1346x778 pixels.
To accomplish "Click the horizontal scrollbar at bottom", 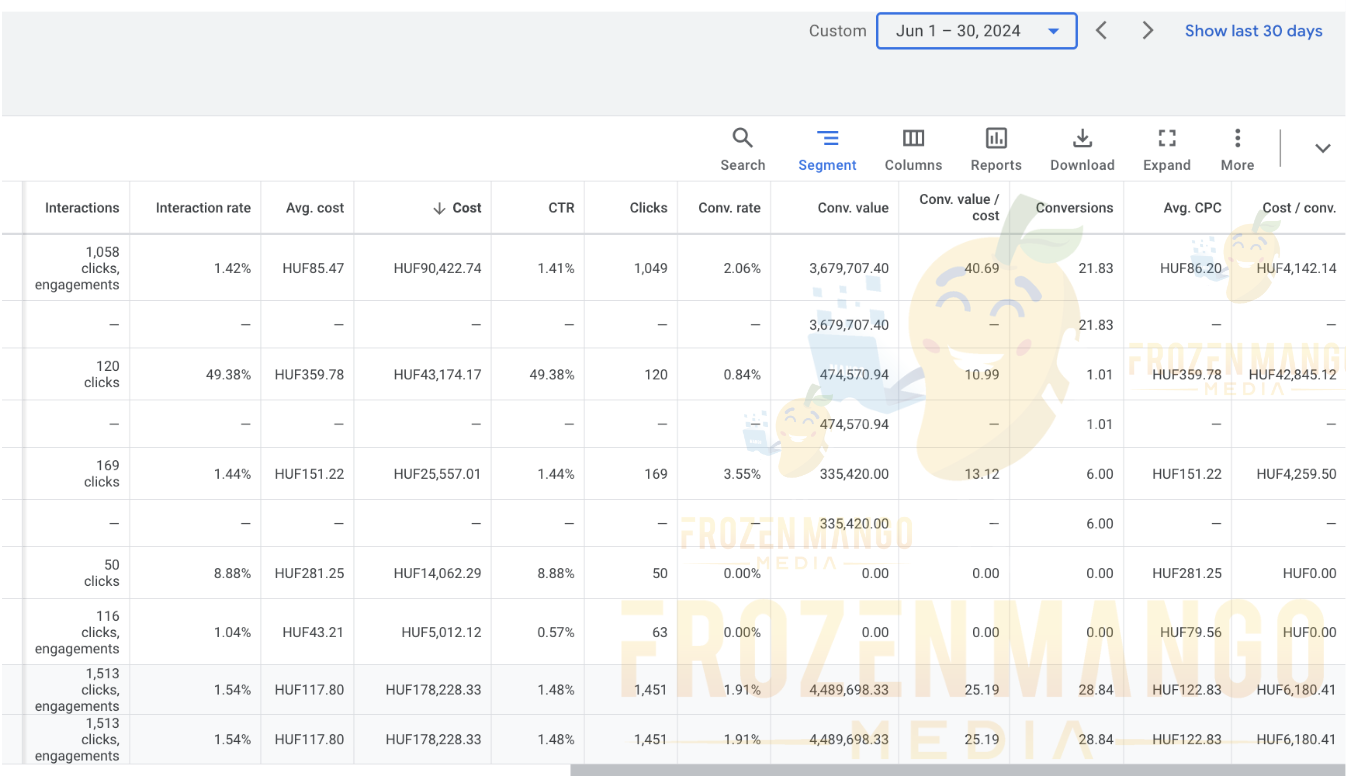I will click(957, 770).
